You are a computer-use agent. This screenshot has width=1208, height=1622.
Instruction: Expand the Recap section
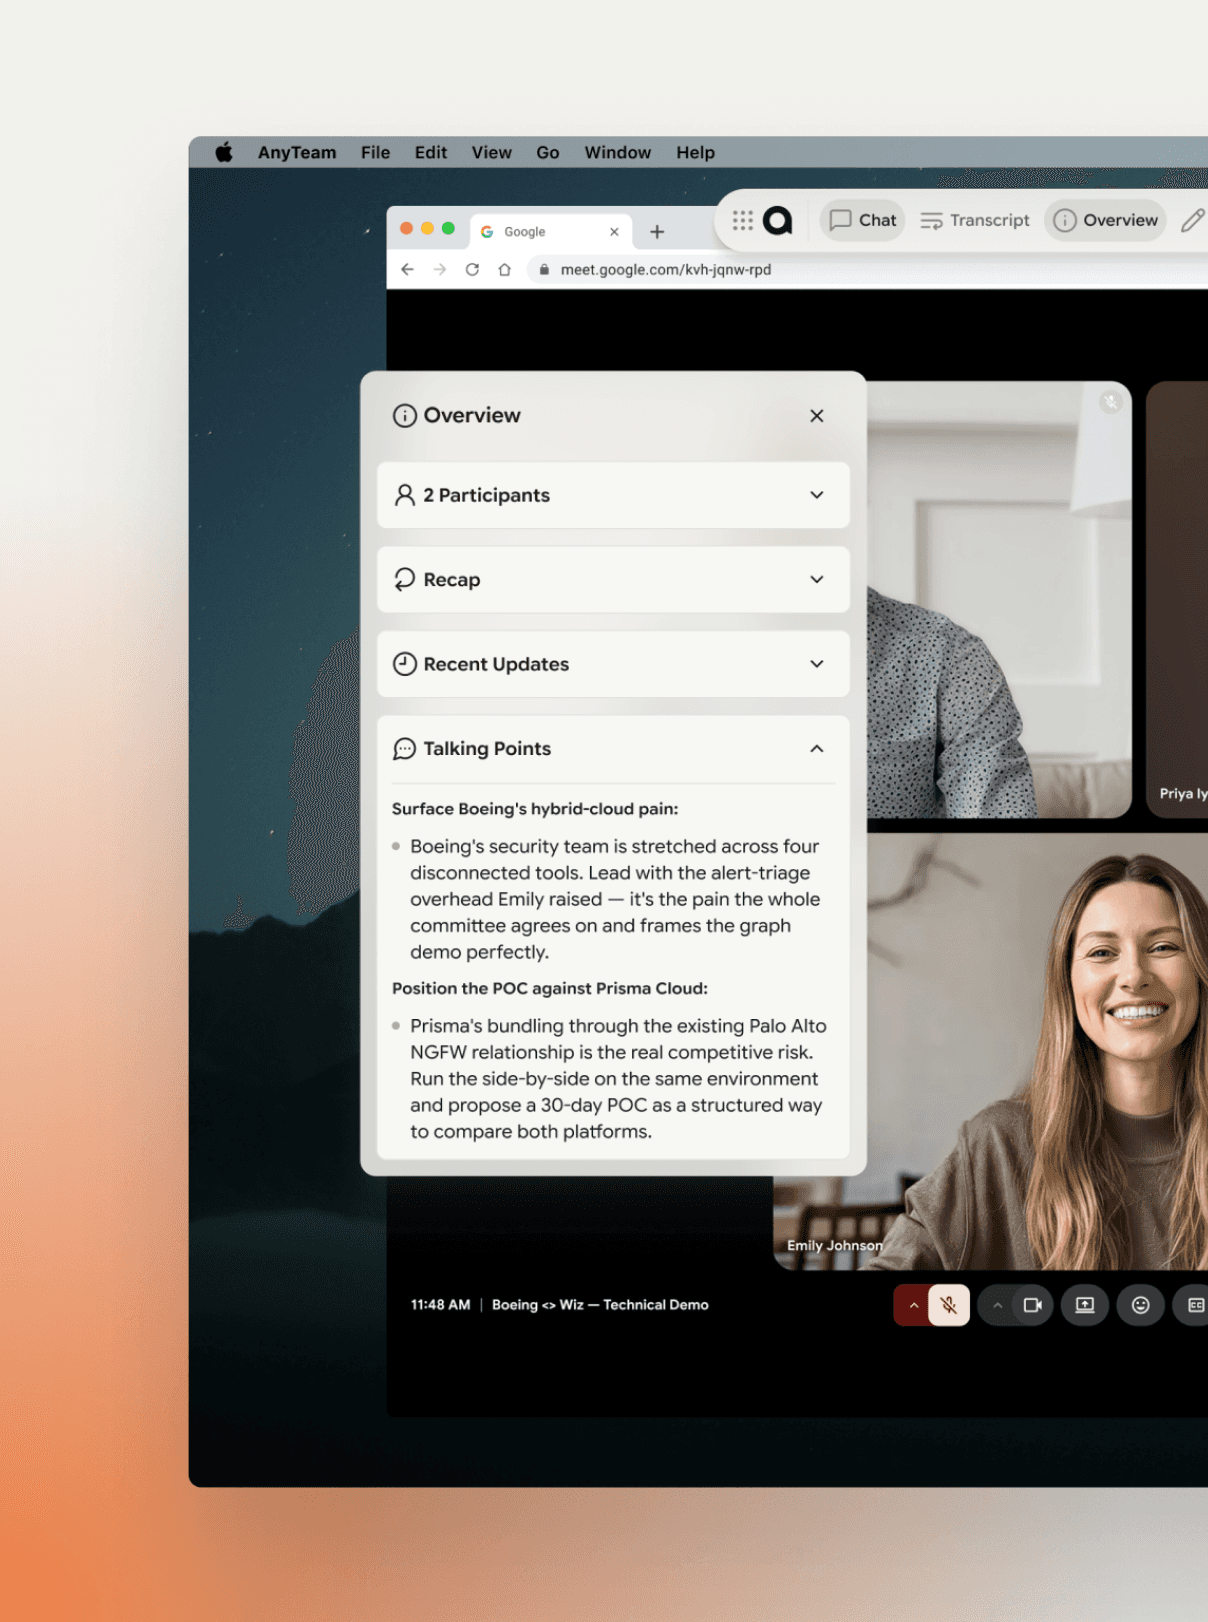tap(613, 579)
